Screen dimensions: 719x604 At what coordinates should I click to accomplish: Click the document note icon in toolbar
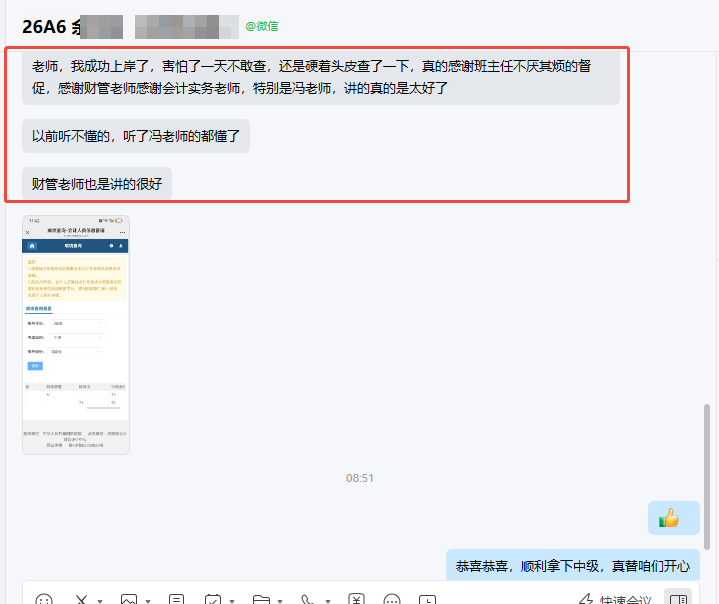[x=177, y=600]
